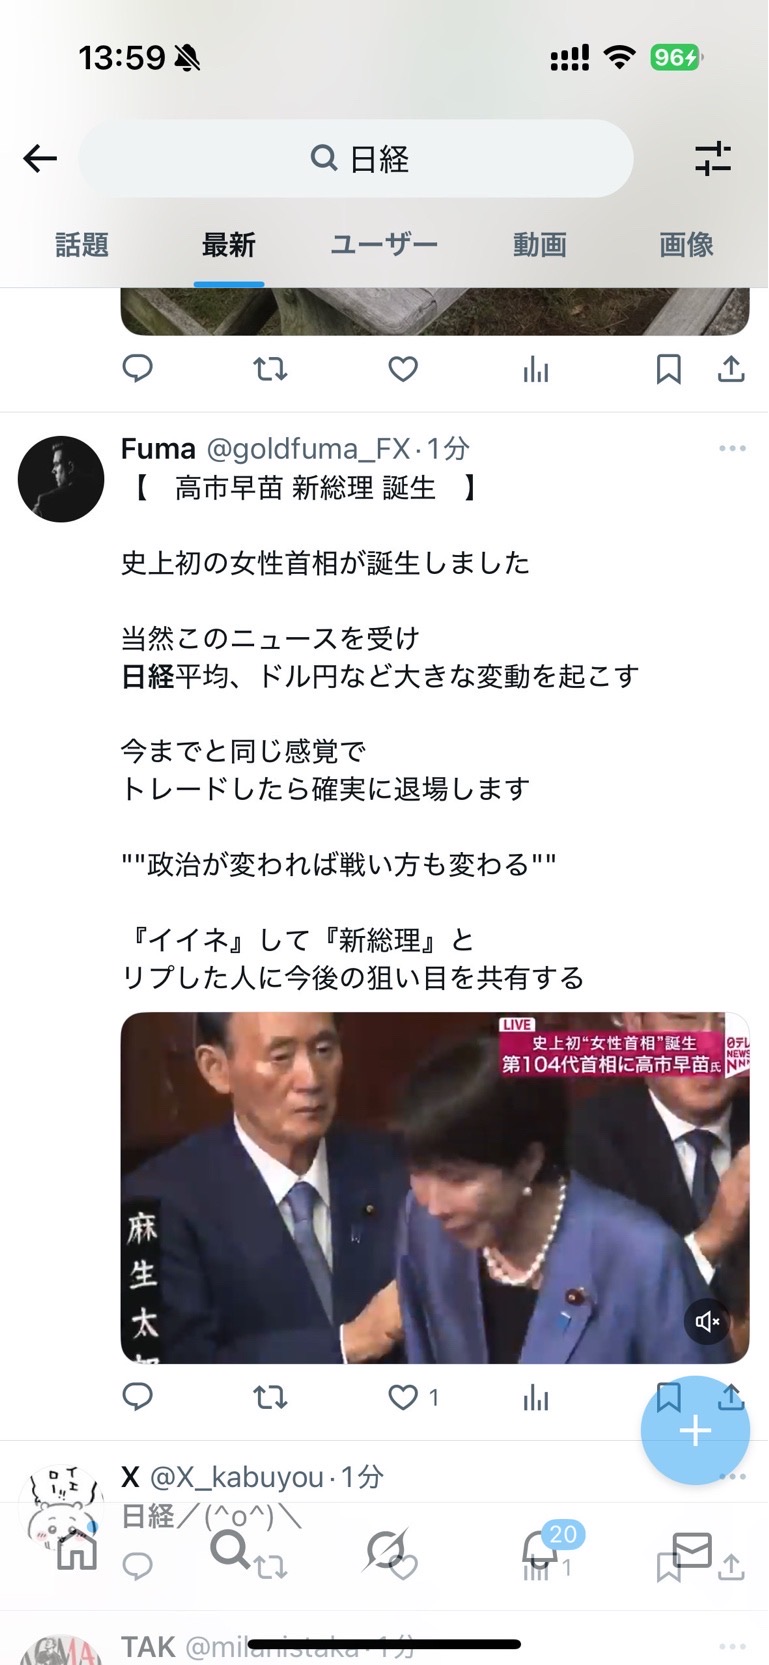Select the 画像 tab
The width and height of the screenshot is (769, 1665).
pos(686,244)
